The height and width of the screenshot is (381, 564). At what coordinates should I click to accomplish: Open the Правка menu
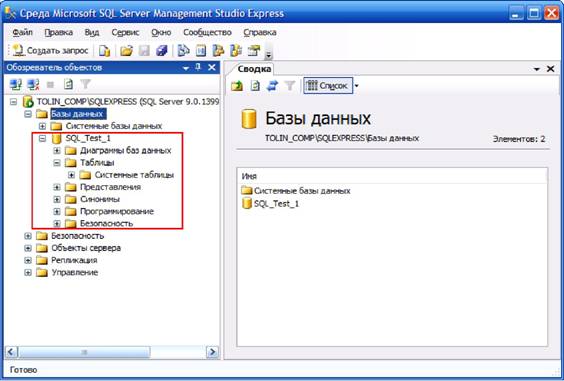coord(59,32)
